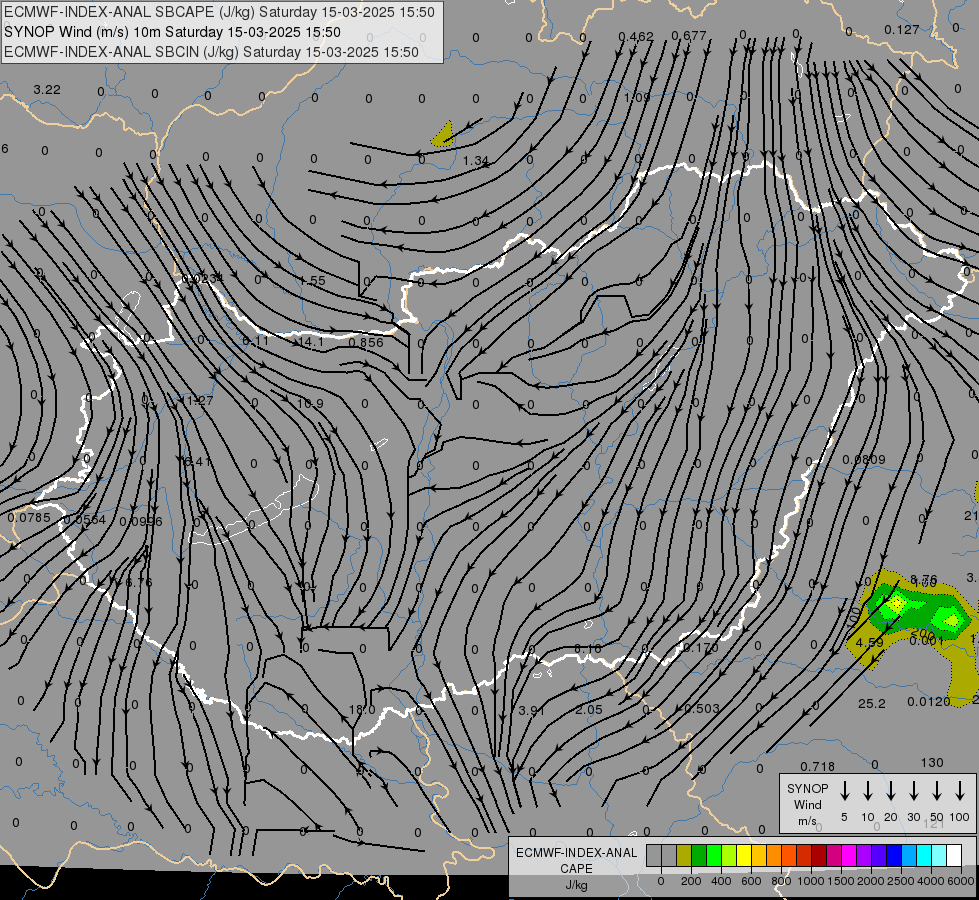
Task: Click the grid value 3.91
Action: pos(531,710)
